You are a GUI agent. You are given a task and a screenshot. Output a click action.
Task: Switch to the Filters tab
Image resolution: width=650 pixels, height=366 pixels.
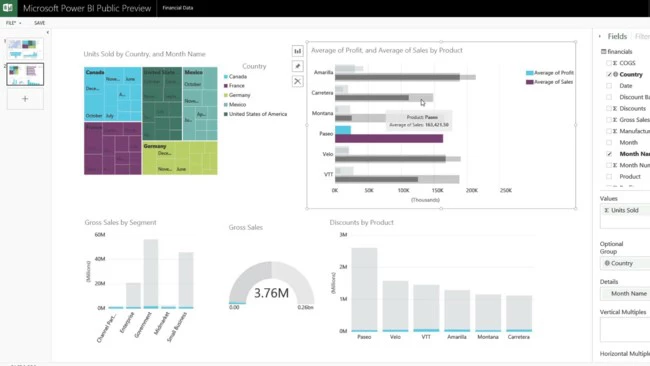643,36
